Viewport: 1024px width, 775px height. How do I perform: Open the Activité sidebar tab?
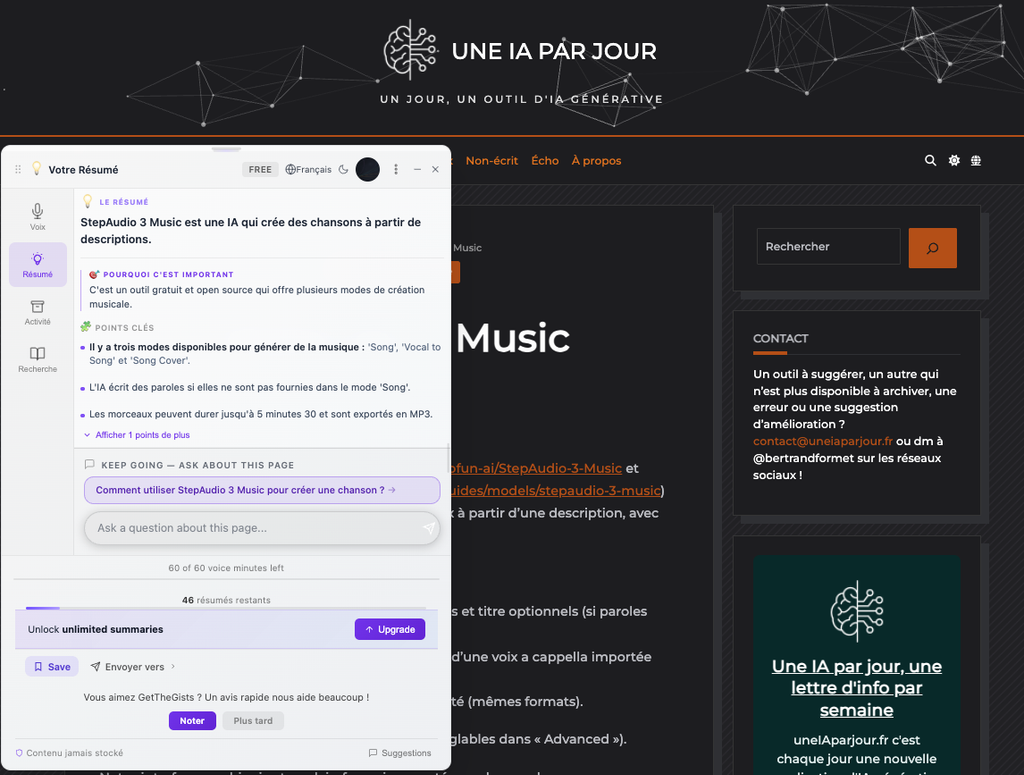click(x=38, y=312)
